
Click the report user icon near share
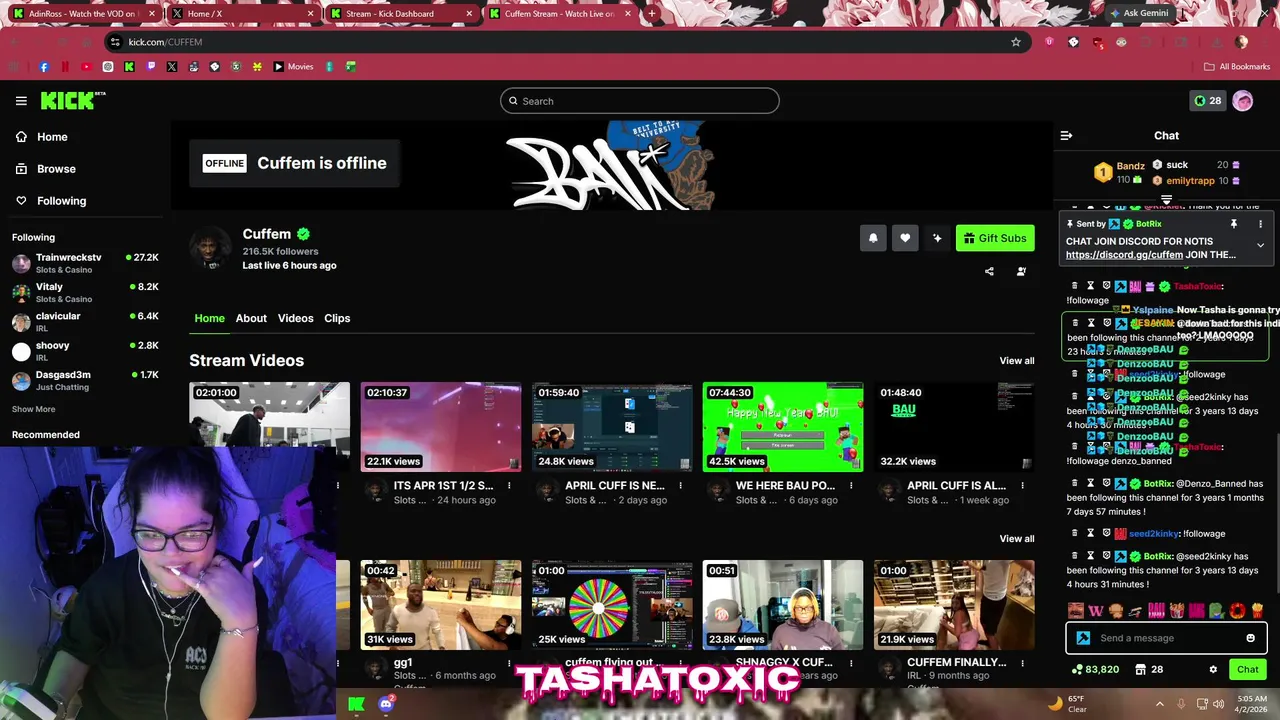tap(1021, 271)
